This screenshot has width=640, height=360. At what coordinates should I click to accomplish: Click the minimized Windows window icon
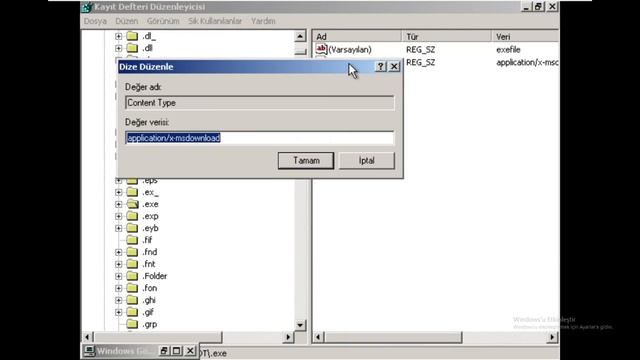point(89,351)
